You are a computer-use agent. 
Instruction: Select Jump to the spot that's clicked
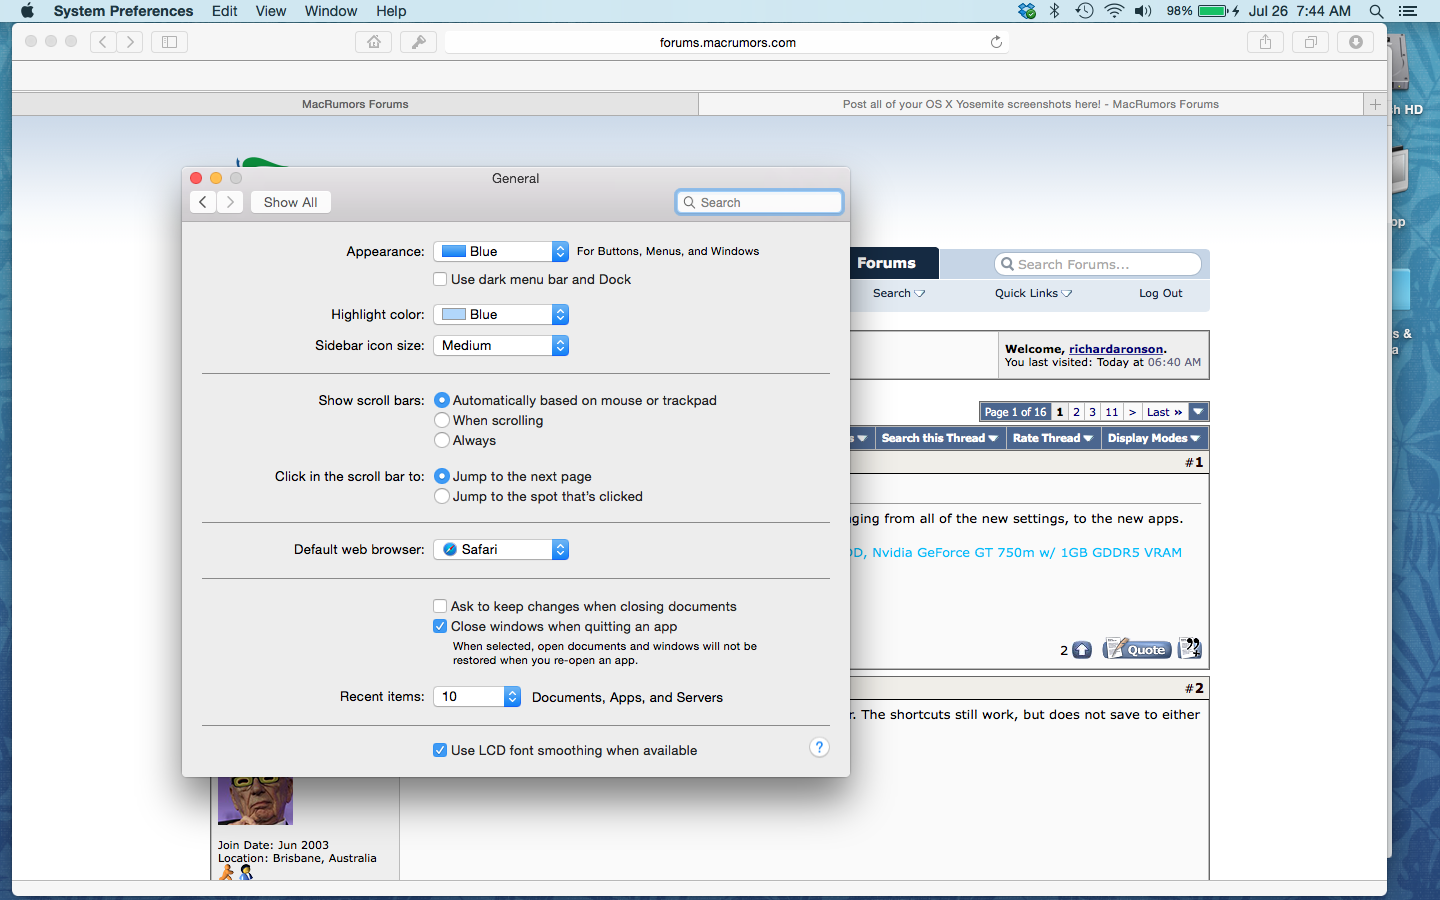tap(442, 496)
